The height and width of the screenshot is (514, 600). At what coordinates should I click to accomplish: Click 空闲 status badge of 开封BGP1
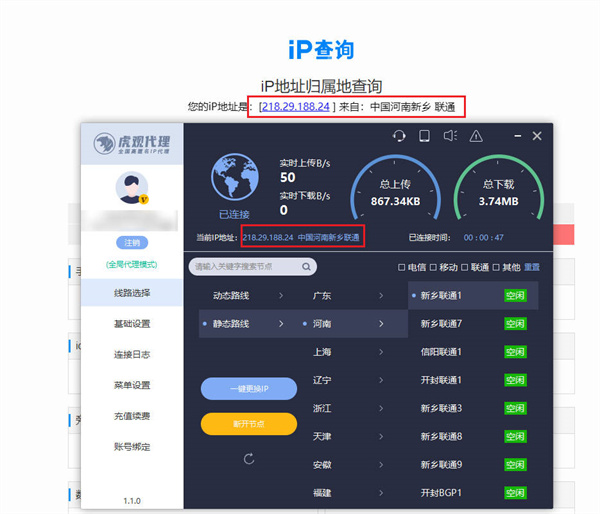pos(515,493)
